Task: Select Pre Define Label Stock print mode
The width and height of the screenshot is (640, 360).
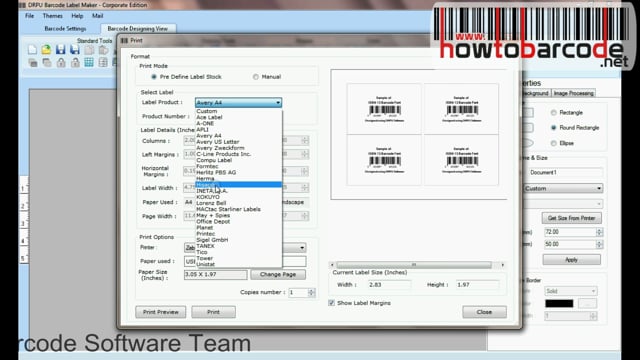Action: click(154, 77)
